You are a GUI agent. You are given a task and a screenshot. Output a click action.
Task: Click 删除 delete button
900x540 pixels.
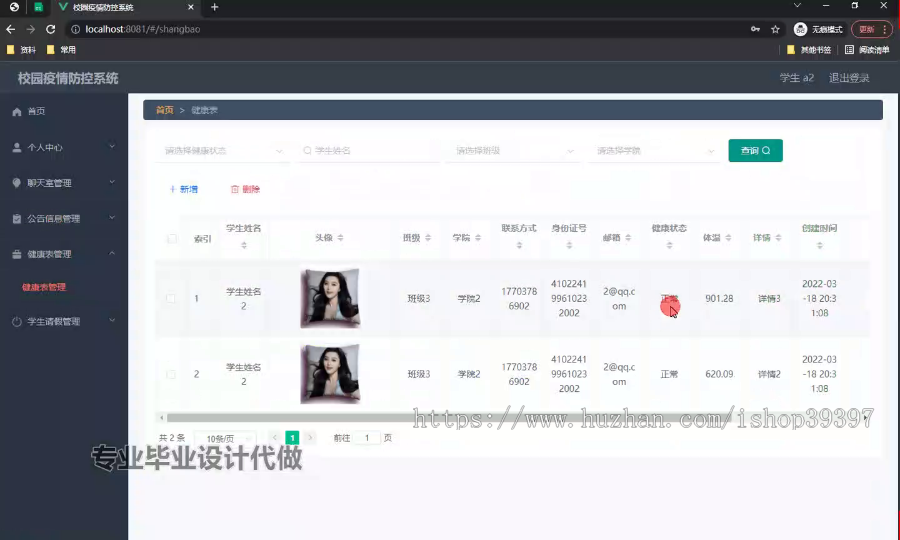click(245, 189)
